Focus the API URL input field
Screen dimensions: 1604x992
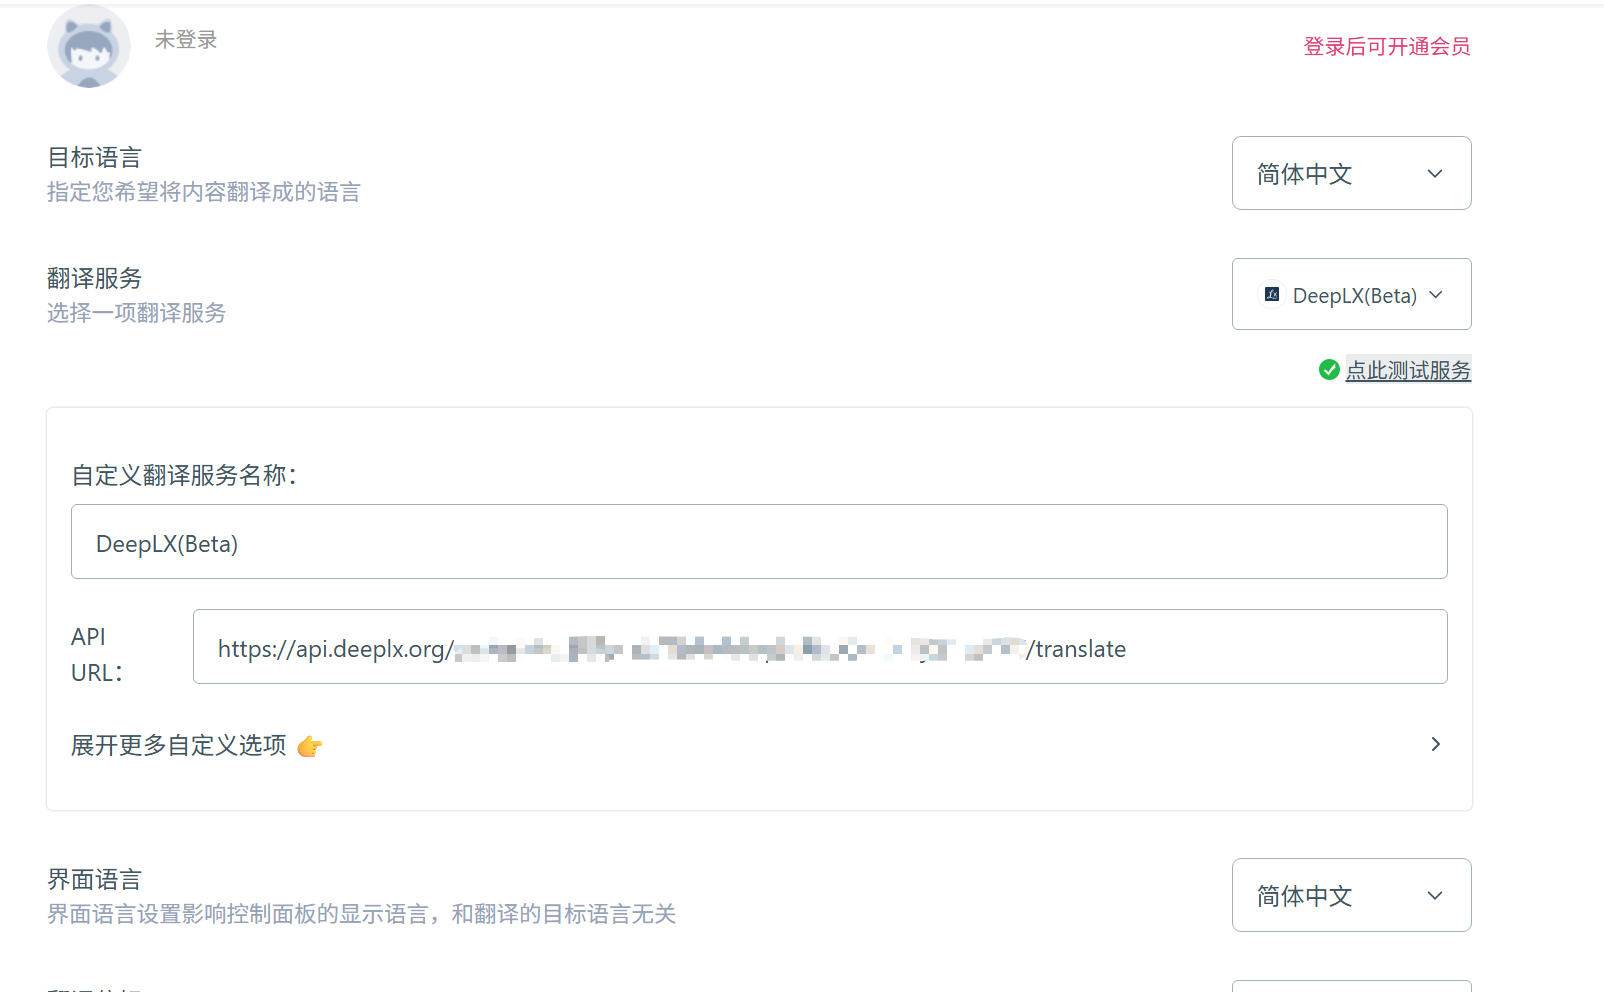[820, 646]
